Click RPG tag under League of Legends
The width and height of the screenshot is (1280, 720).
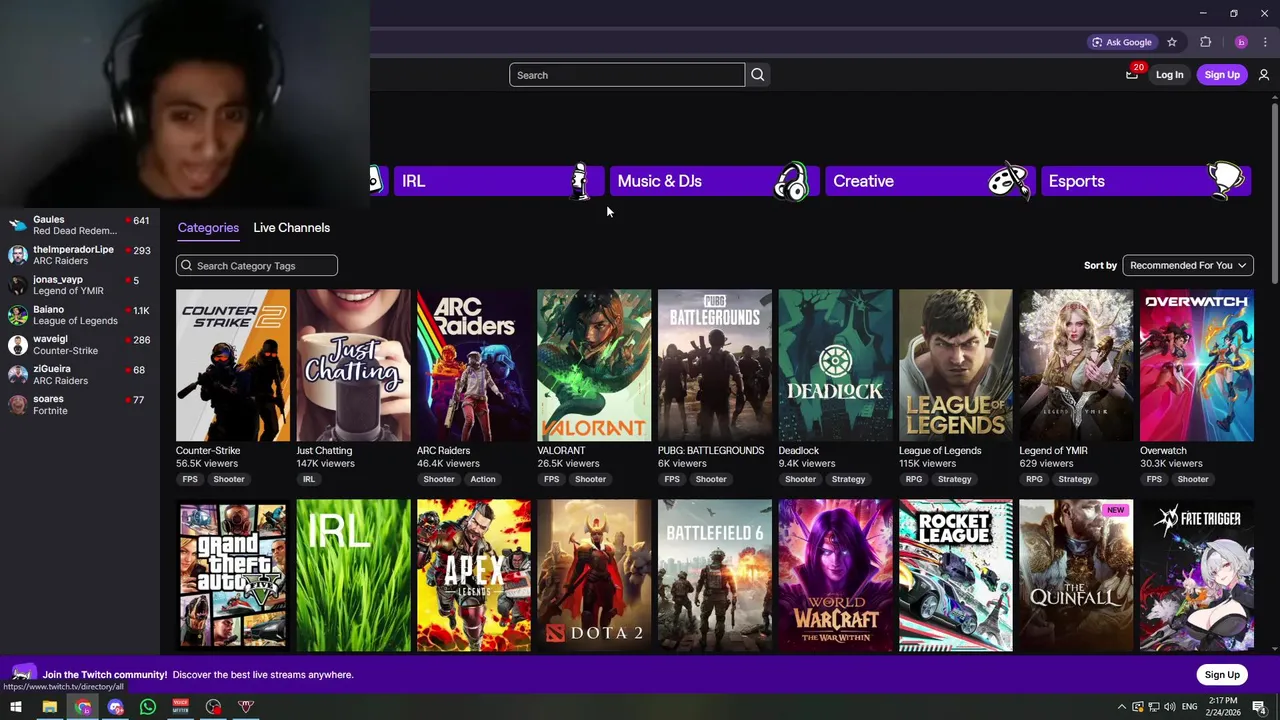[x=914, y=479]
